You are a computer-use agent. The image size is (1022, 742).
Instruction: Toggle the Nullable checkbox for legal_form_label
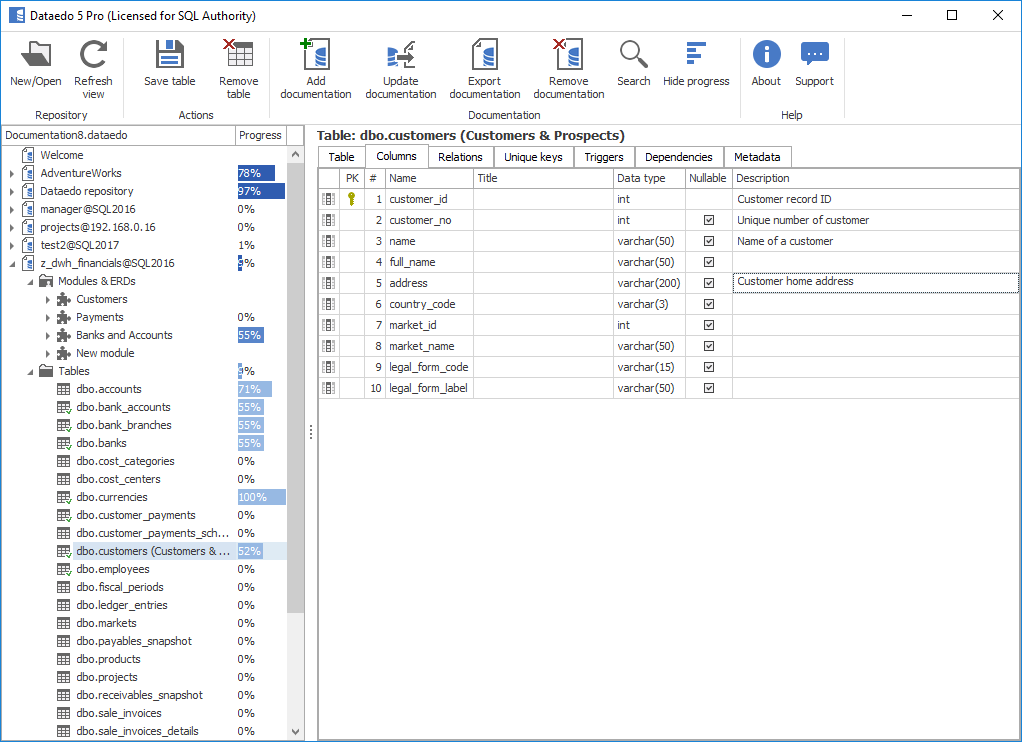[709, 388]
